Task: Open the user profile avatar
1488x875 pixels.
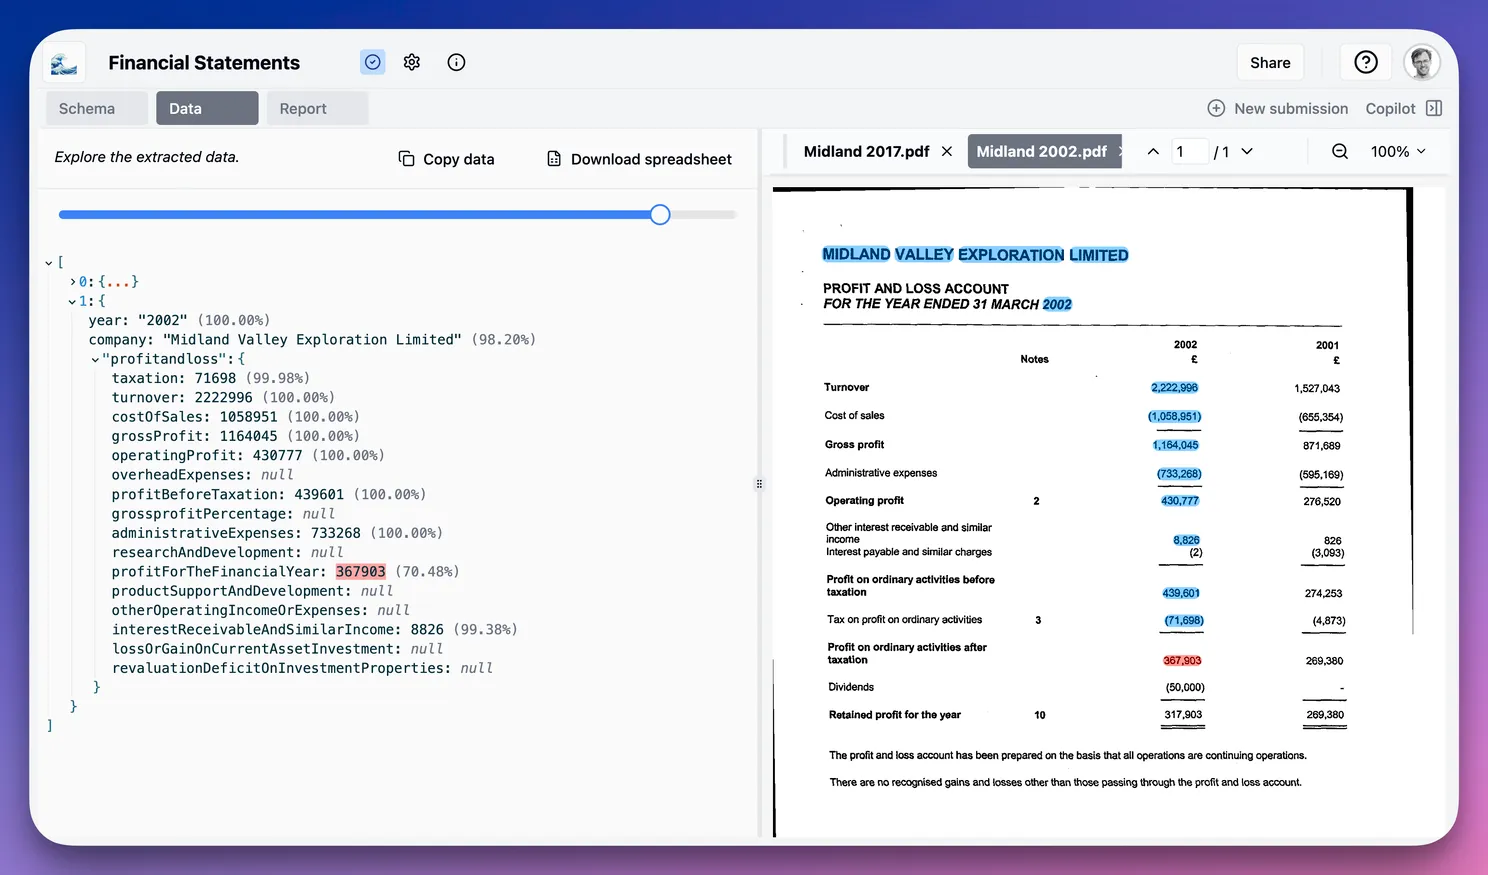Action: (x=1421, y=62)
